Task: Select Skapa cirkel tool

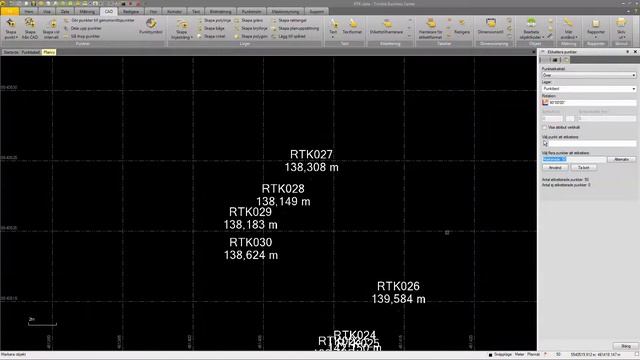Action: point(211,36)
